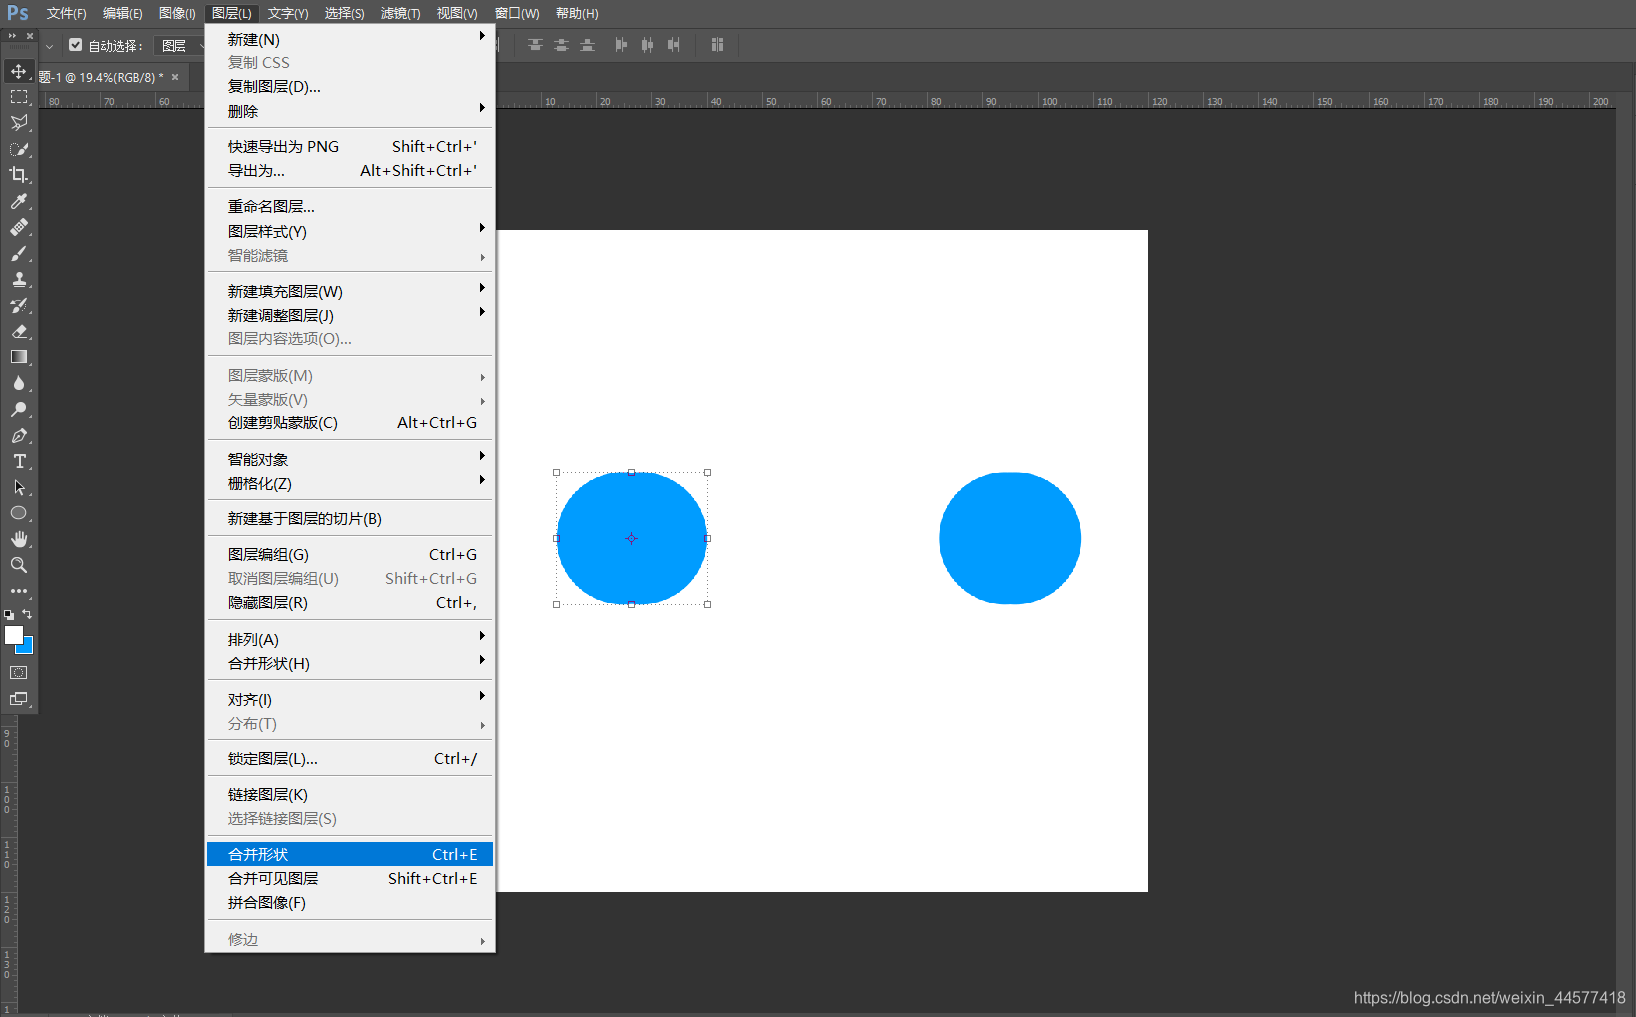Toggle Quick Mask mode

19,673
